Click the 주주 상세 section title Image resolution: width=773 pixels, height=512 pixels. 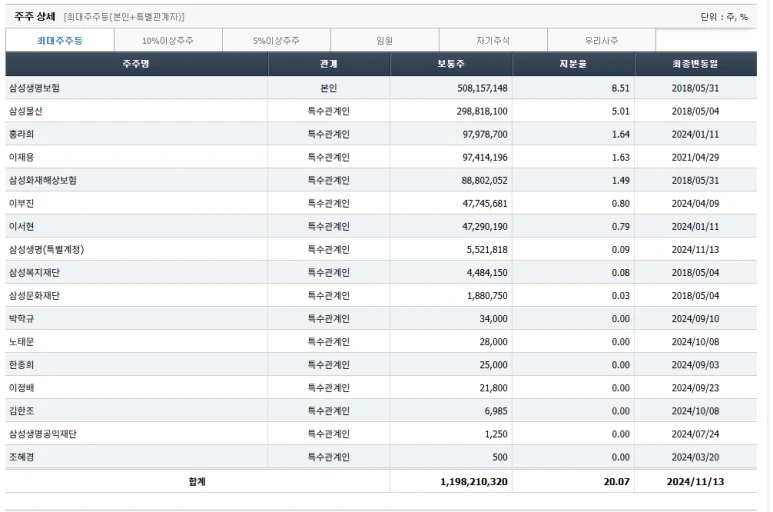[35, 17]
